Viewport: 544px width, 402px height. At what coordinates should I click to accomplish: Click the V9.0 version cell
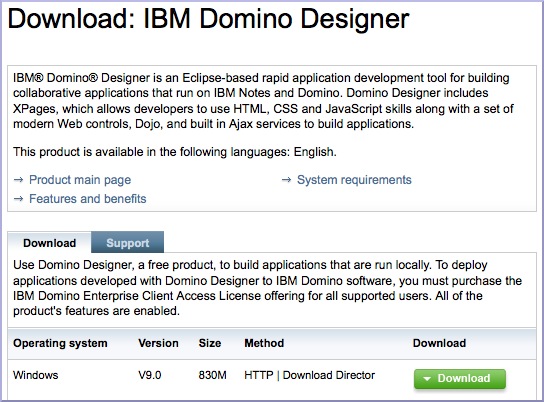(x=150, y=375)
